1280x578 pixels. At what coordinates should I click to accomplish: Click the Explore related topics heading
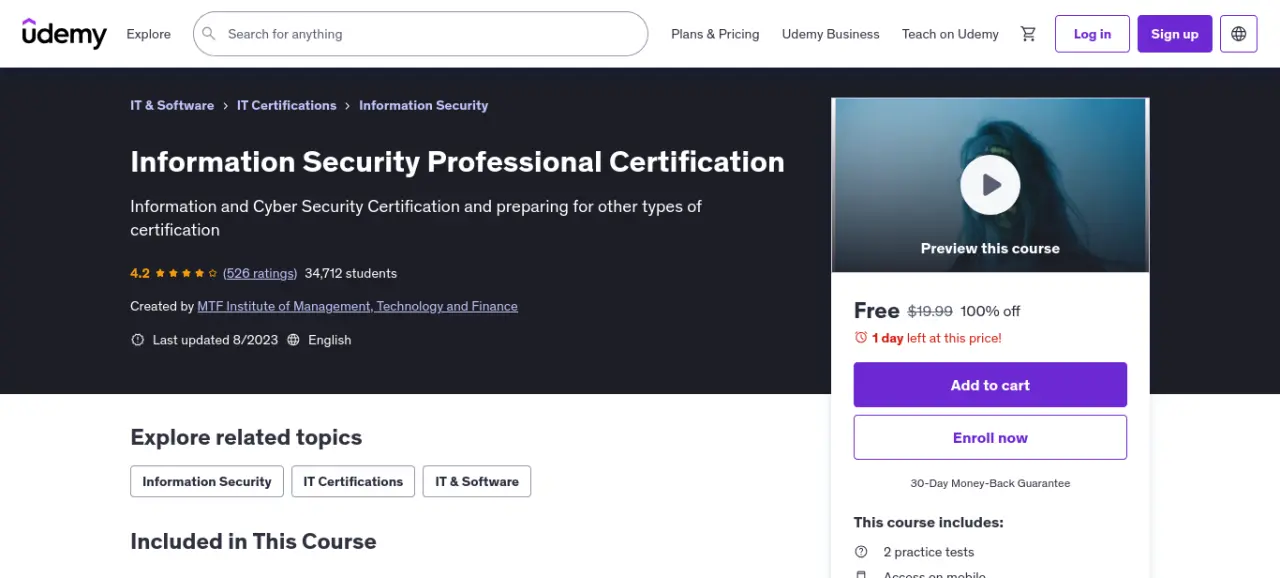tap(246, 437)
